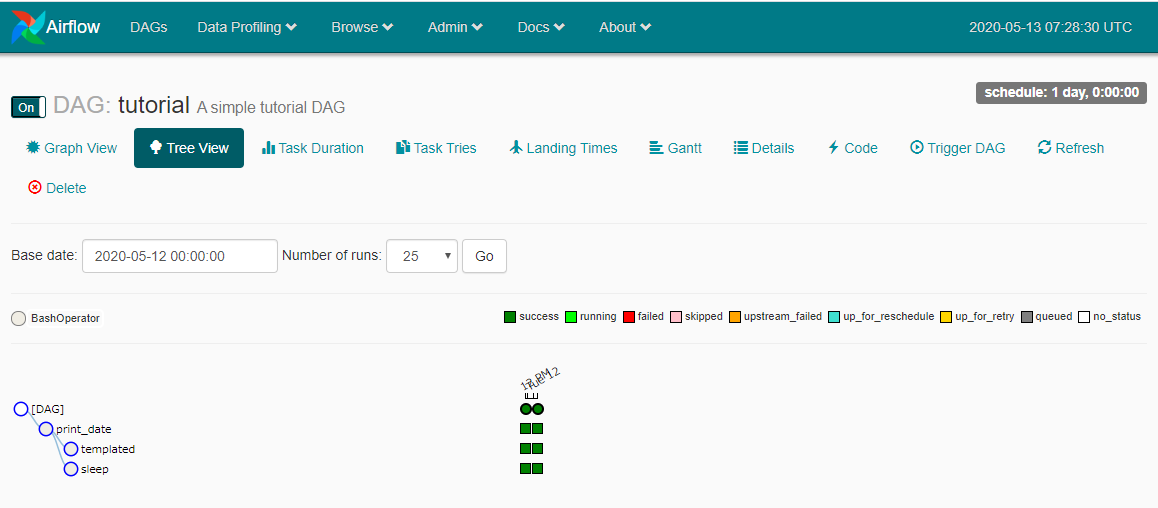The height and width of the screenshot is (508, 1158).
Task: Open the Task Tries view
Action: coord(436,148)
